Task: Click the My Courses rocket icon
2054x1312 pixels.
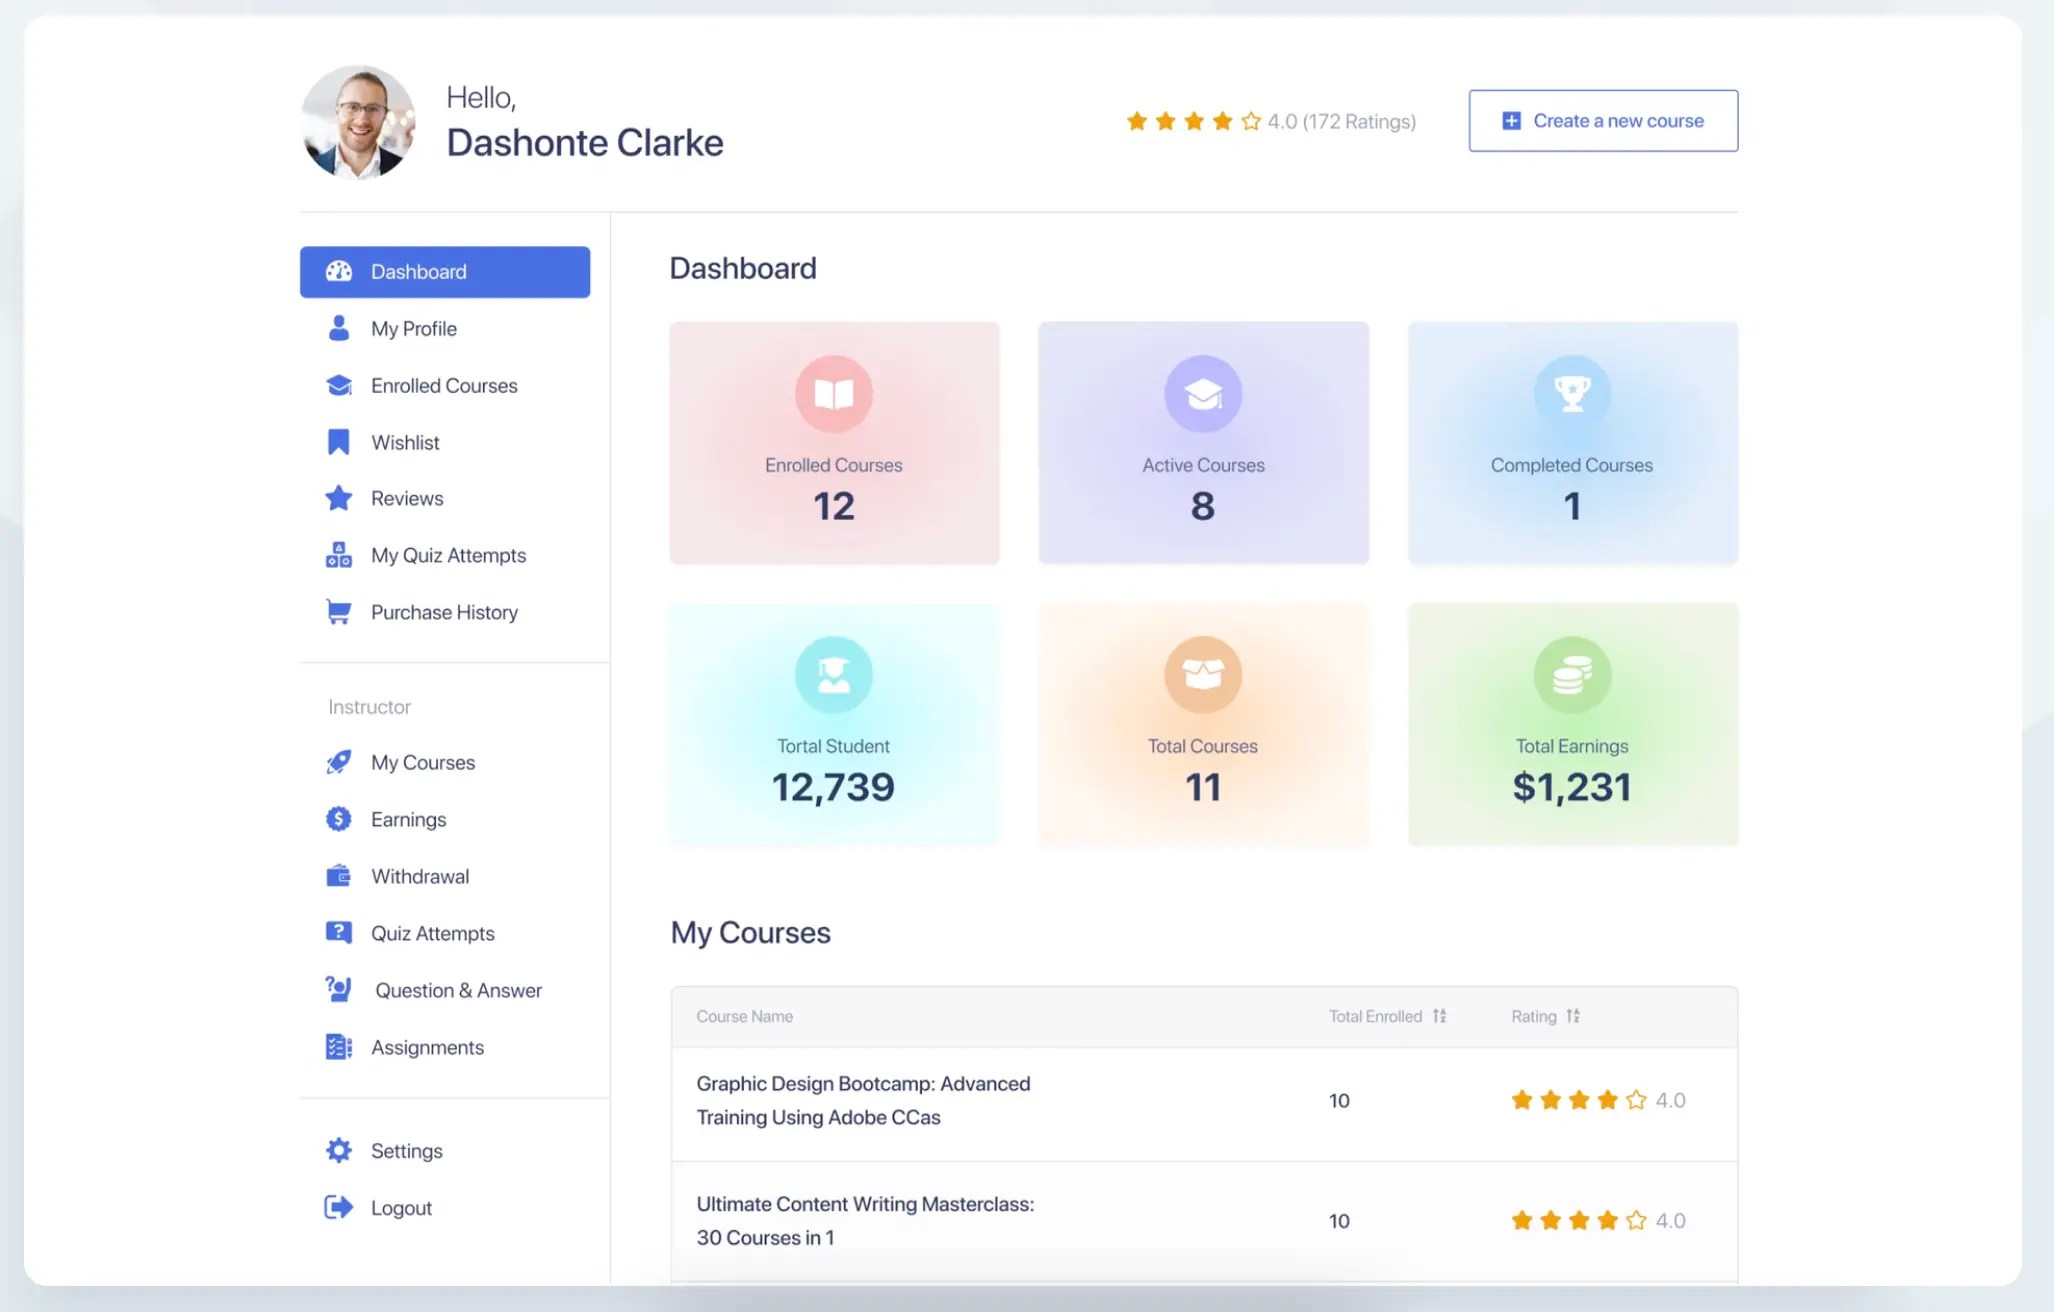Action: coord(339,762)
